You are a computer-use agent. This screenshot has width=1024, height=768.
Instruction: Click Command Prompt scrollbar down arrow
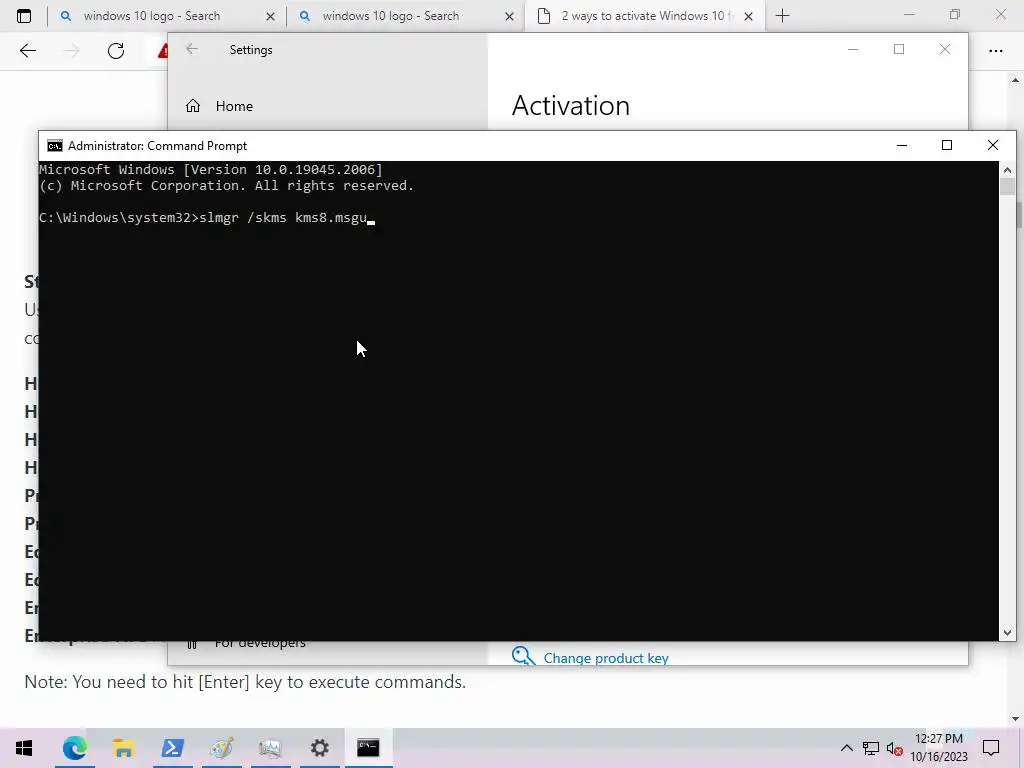coord(1007,632)
